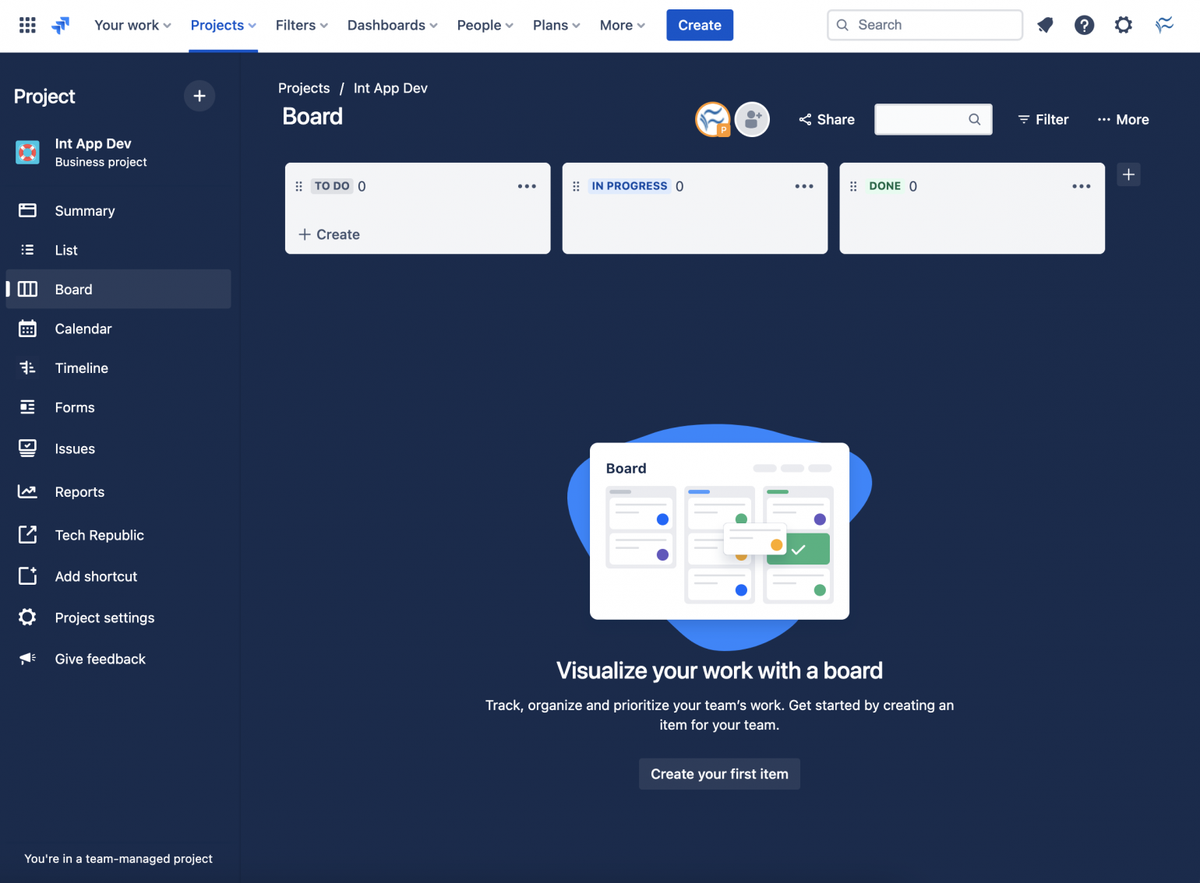Select the Timeline view in the sidebar

click(x=81, y=368)
